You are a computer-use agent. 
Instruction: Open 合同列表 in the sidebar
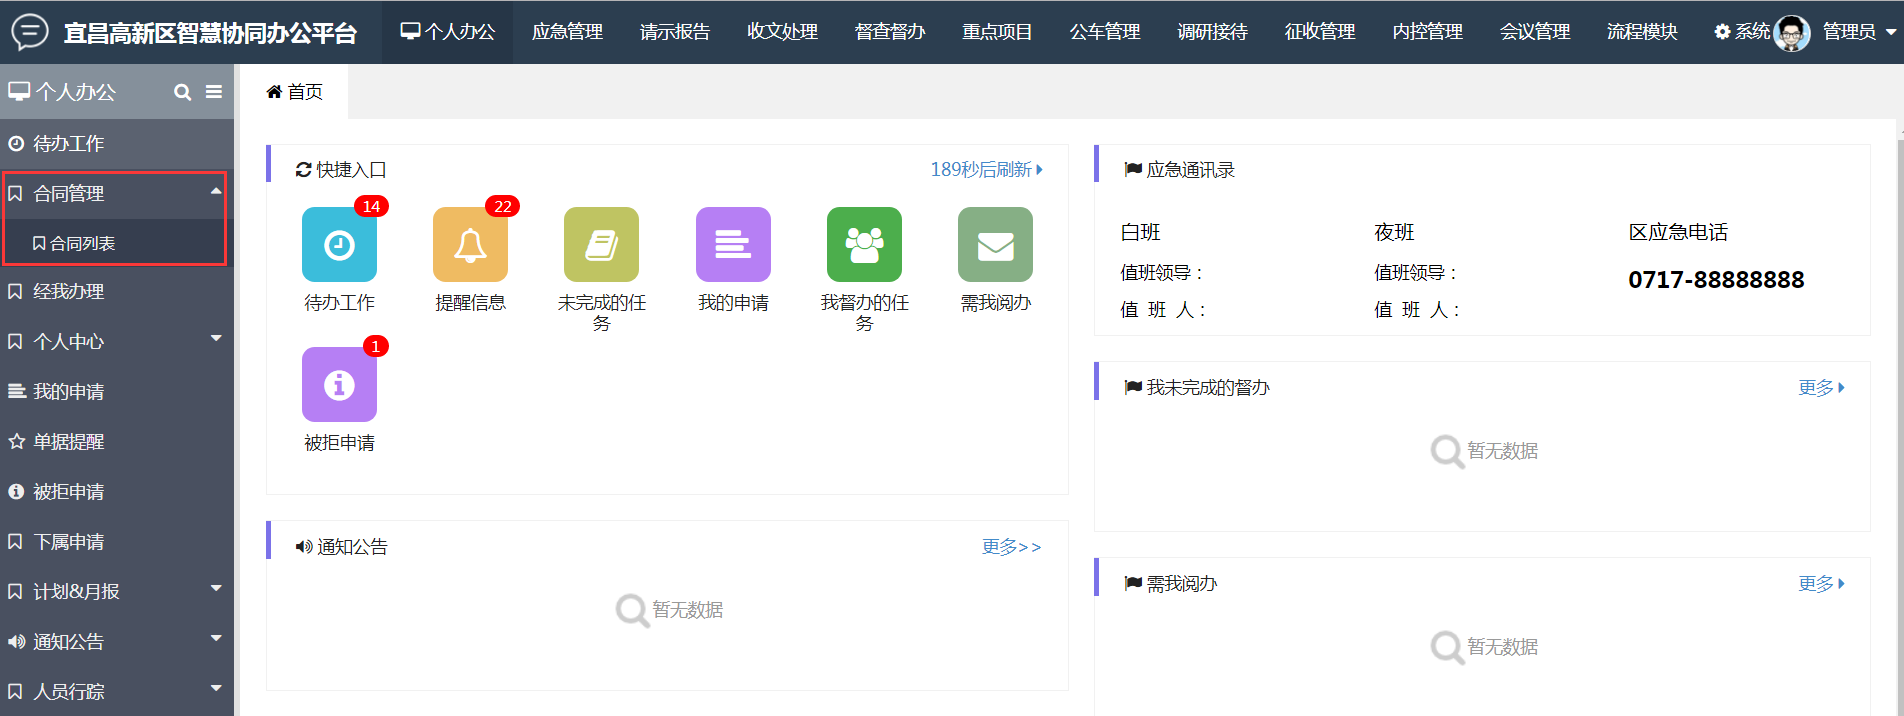117,243
